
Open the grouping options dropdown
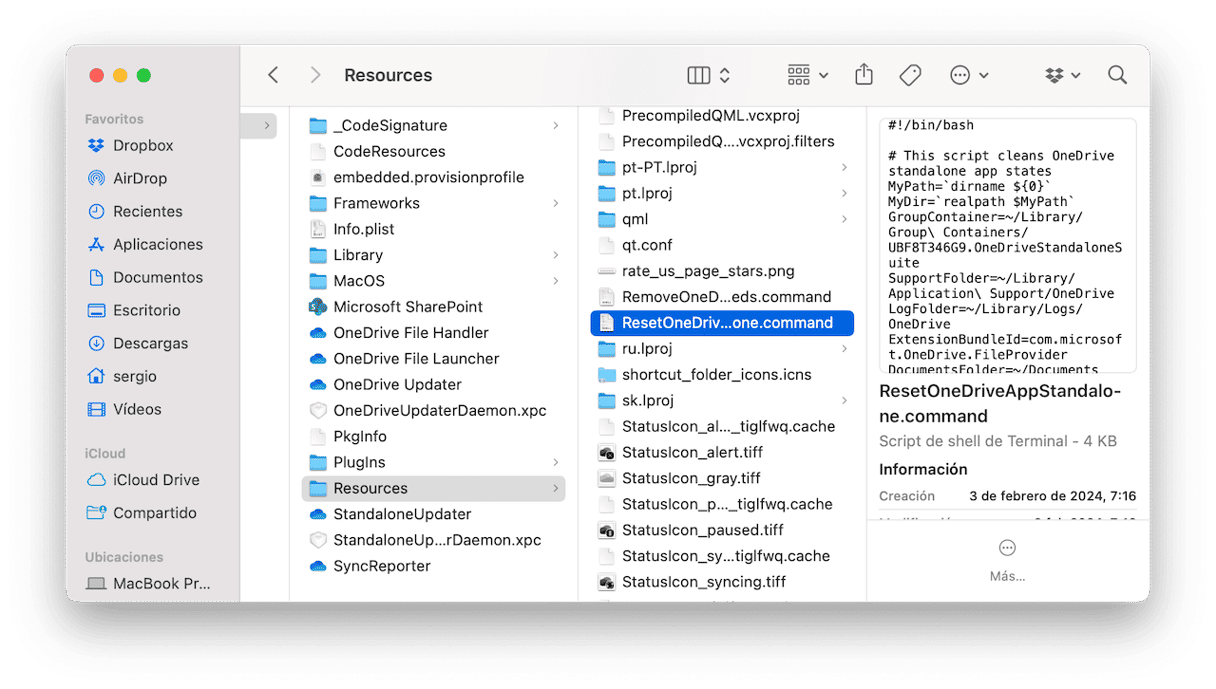pyautogui.click(x=808, y=75)
